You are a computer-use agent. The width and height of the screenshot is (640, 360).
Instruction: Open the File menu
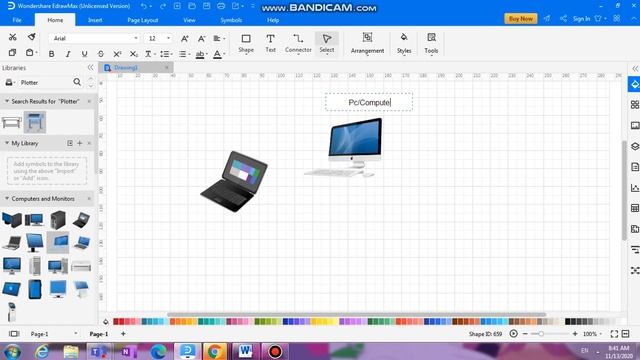[x=17, y=20]
